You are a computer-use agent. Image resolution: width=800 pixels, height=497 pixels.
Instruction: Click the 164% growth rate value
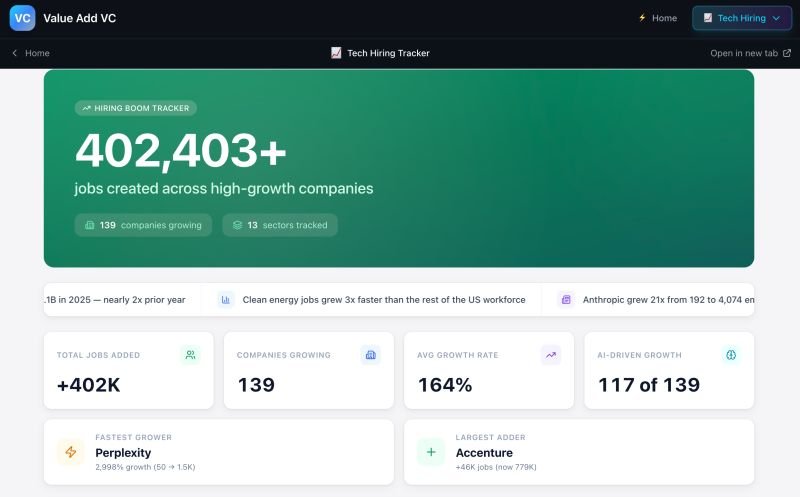pyautogui.click(x=445, y=385)
